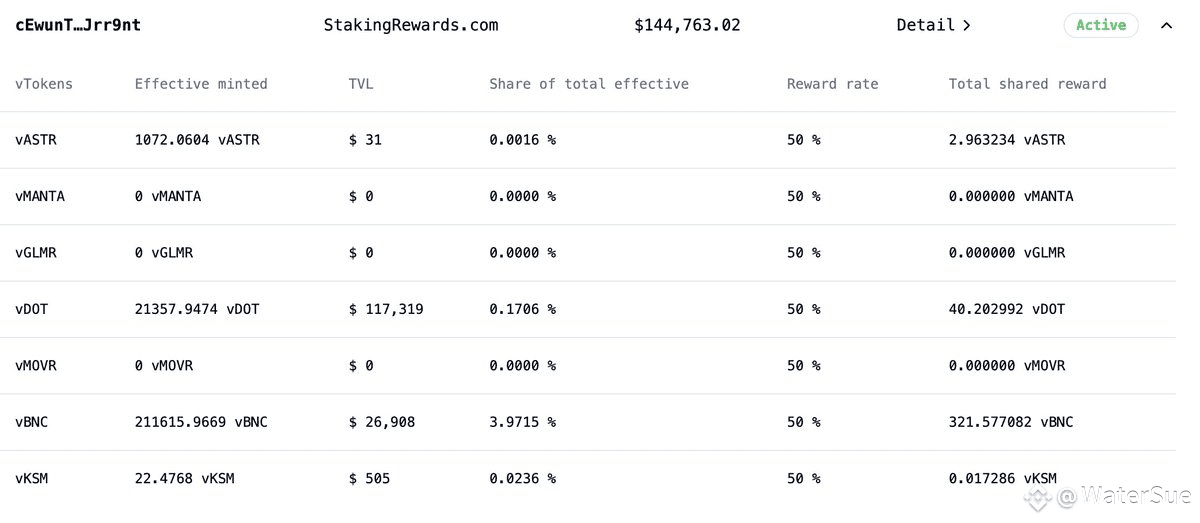This screenshot has height=523, width=1200.
Task: Click the Active status badge
Action: pyautogui.click(x=1100, y=25)
